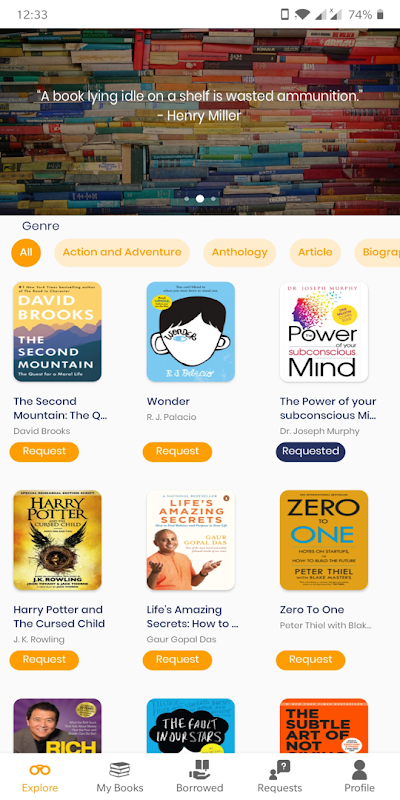Open the Explore glasses icon tab
400x800 pixels.
(40, 769)
